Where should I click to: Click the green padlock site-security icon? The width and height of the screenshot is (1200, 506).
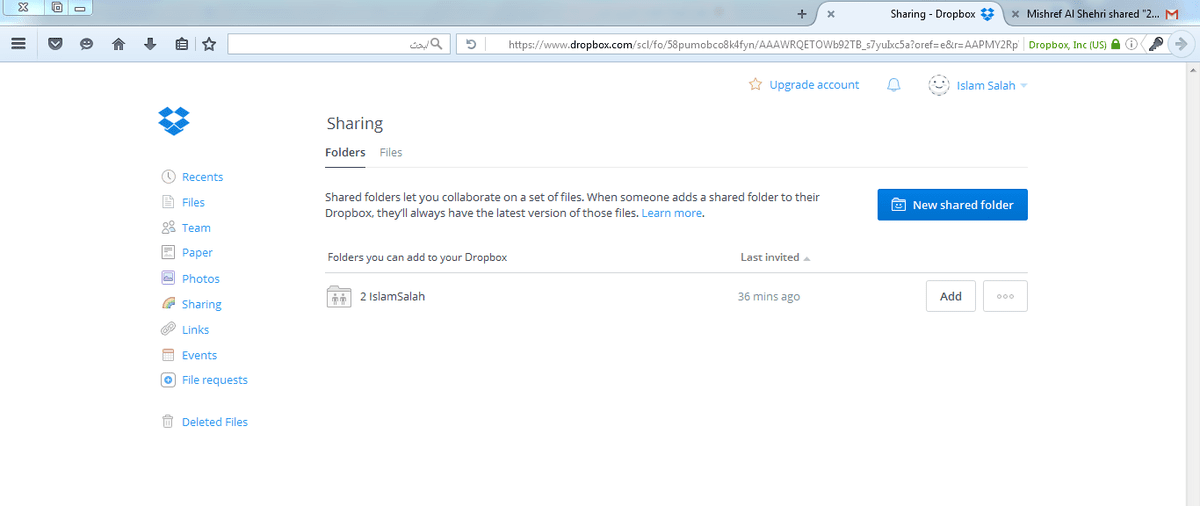point(1116,44)
